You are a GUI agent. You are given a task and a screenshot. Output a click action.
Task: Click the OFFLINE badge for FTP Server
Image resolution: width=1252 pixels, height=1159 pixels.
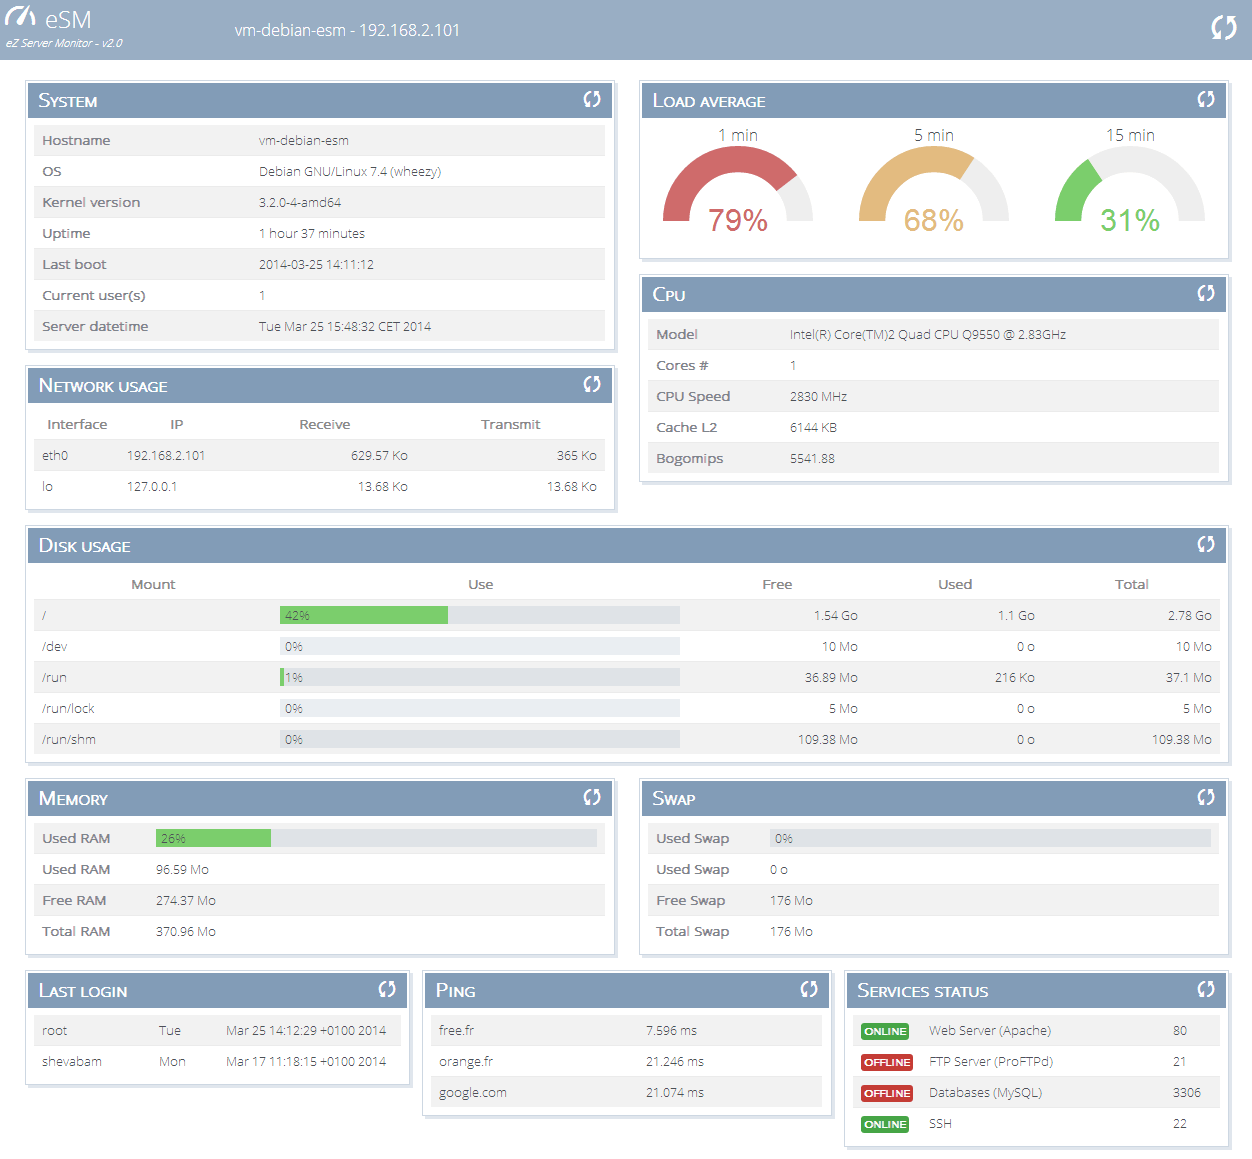click(x=887, y=1062)
